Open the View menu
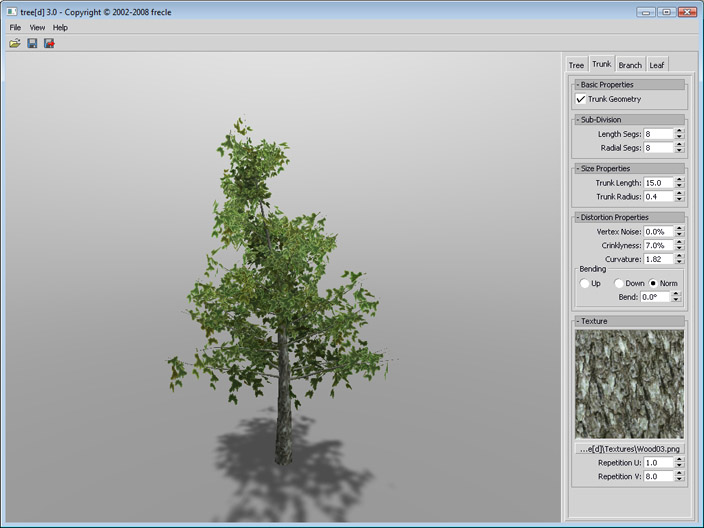704x528 pixels. [37, 27]
